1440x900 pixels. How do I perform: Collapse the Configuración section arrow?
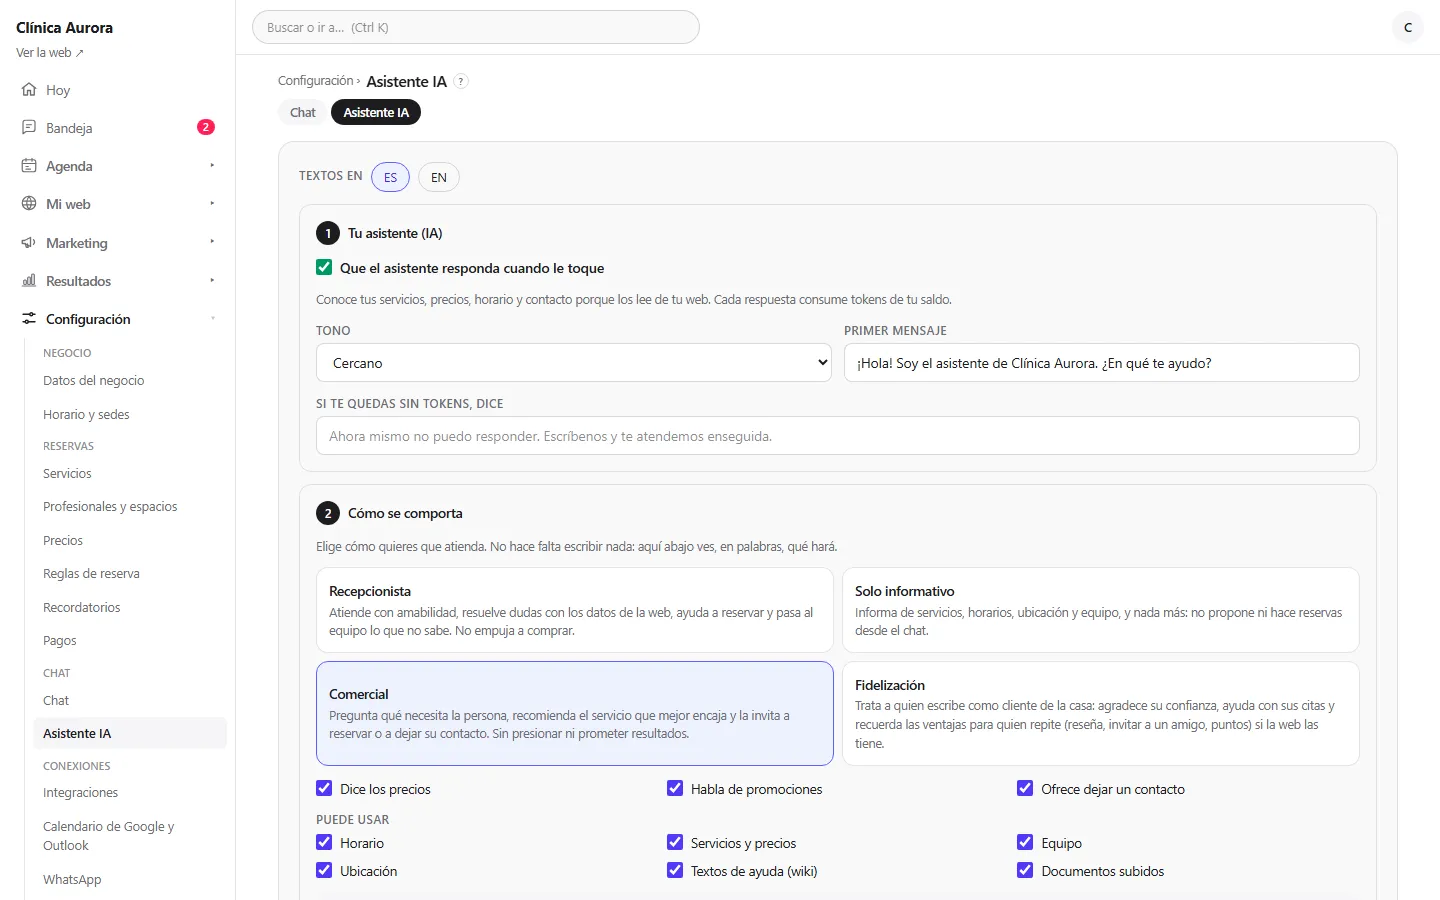[212, 319]
